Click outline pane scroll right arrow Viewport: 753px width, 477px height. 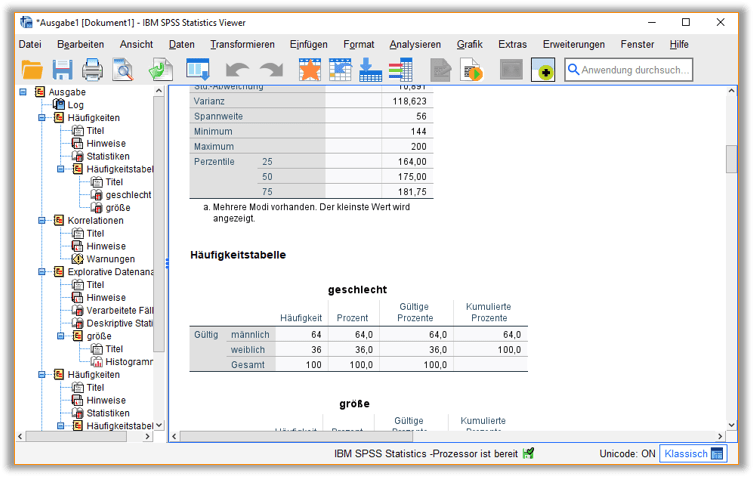click(x=147, y=436)
